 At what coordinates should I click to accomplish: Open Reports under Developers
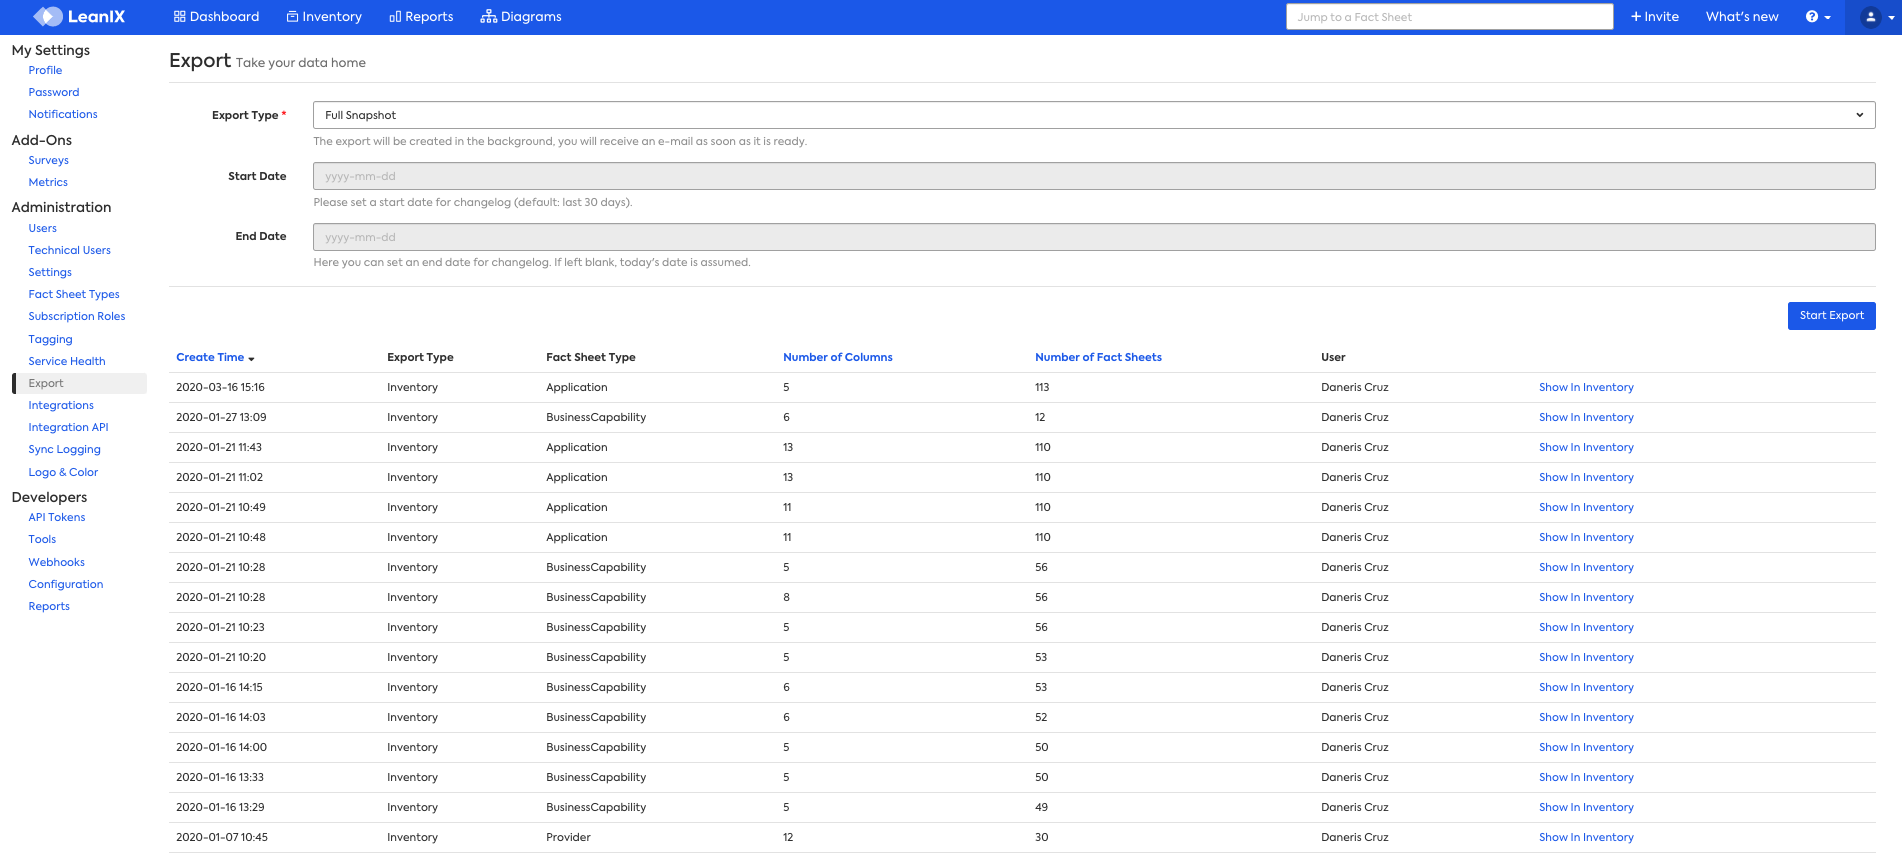pyautogui.click(x=49, y=606)
